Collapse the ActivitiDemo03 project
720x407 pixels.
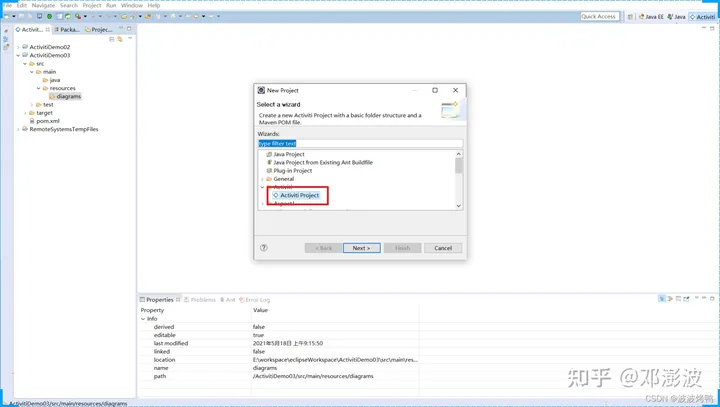click(x=18, y=55)
